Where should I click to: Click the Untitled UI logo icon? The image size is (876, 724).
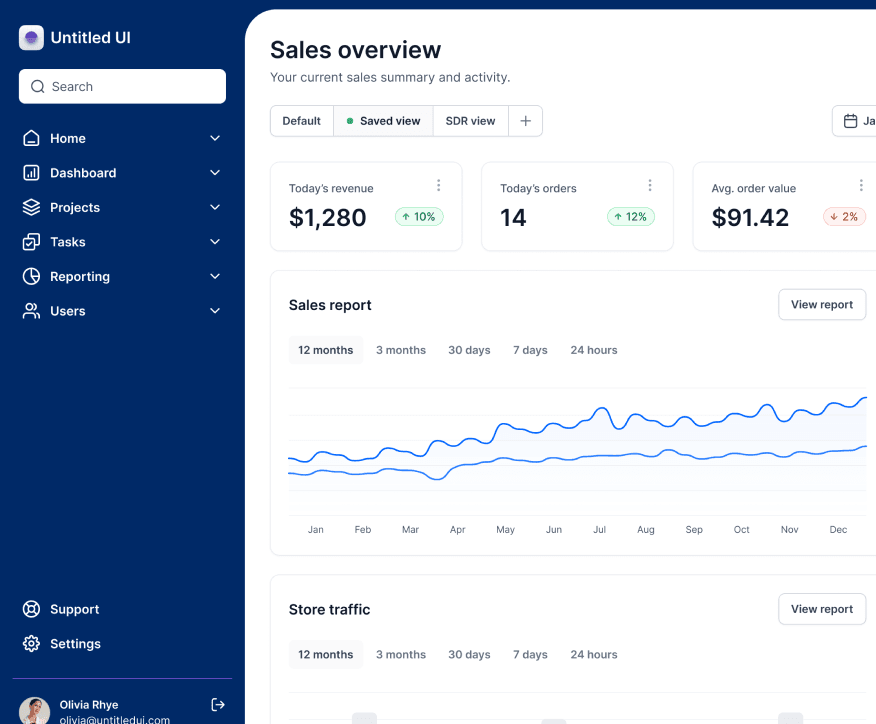click(31, 37)
